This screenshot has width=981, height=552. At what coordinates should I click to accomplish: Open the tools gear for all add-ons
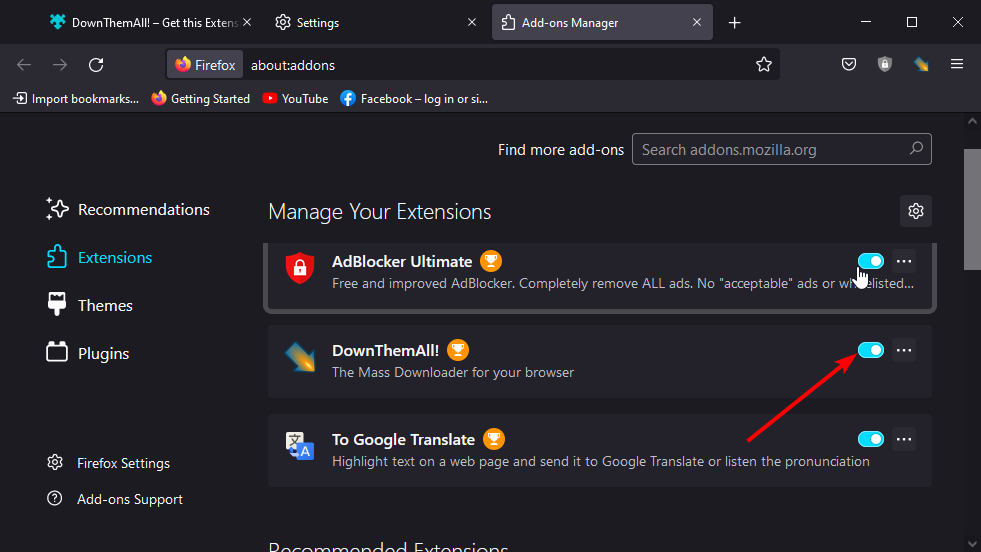(x=916, y=211)
